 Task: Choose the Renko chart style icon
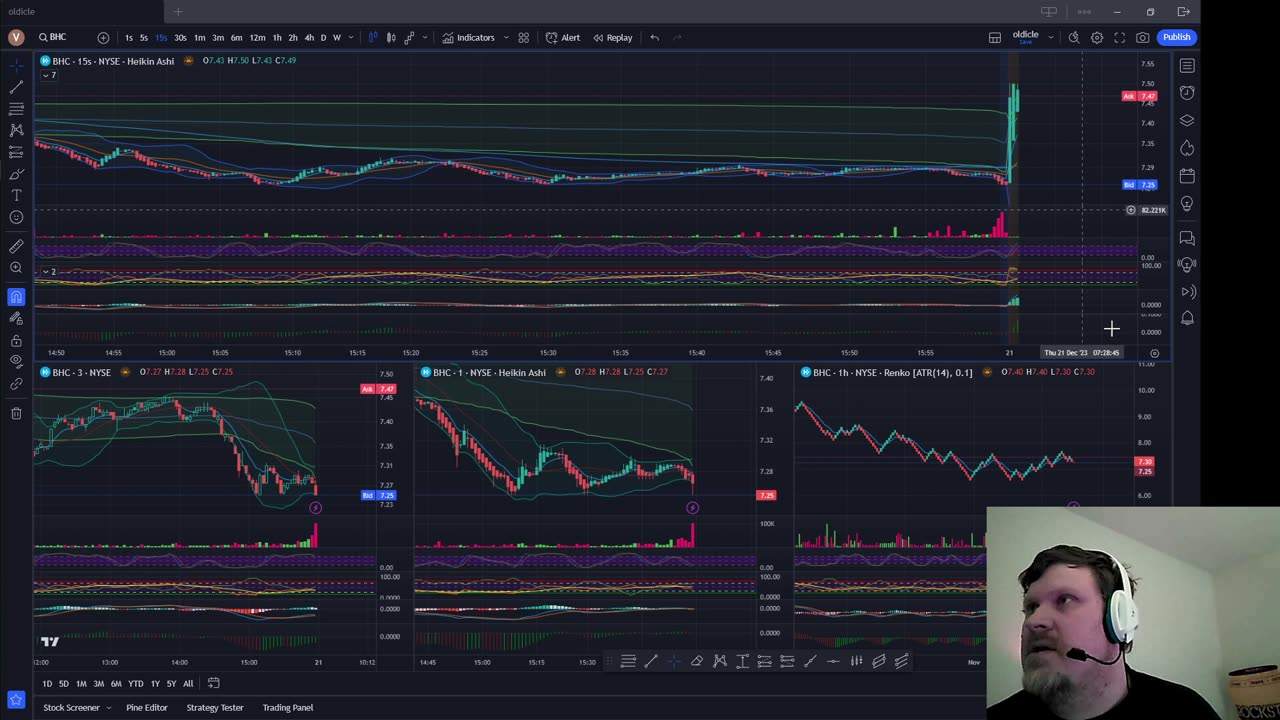click(x=409, y=37)
